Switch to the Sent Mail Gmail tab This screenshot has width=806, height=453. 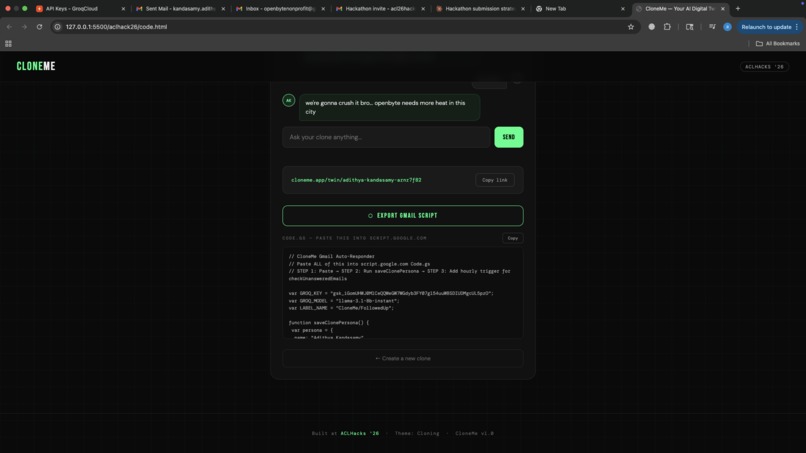coord(179,9)
